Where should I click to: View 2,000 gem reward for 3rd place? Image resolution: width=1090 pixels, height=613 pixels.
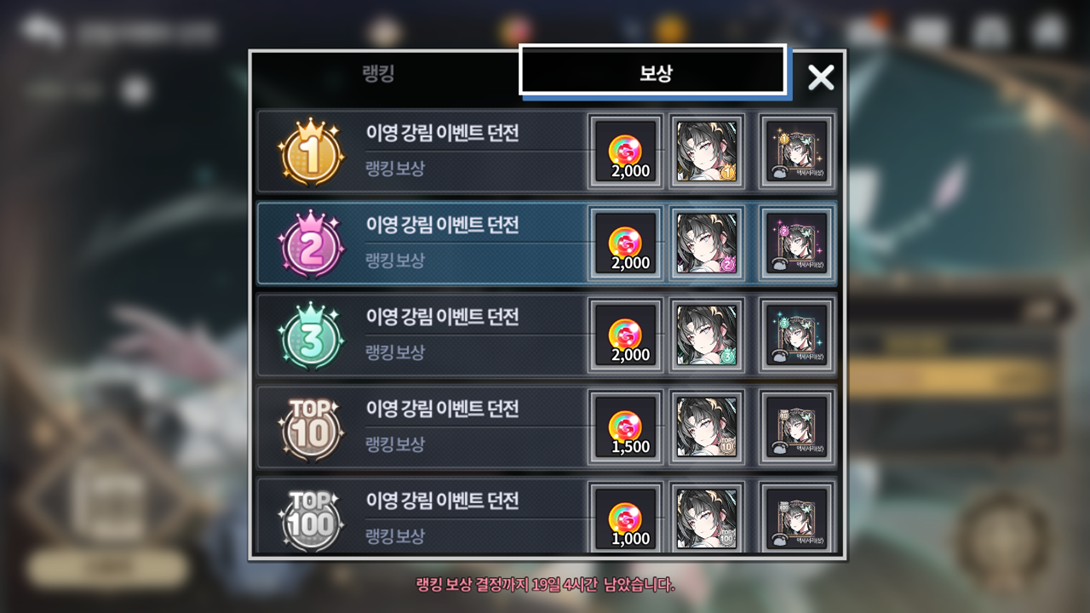pyautogui.click(x=626, y=335)
